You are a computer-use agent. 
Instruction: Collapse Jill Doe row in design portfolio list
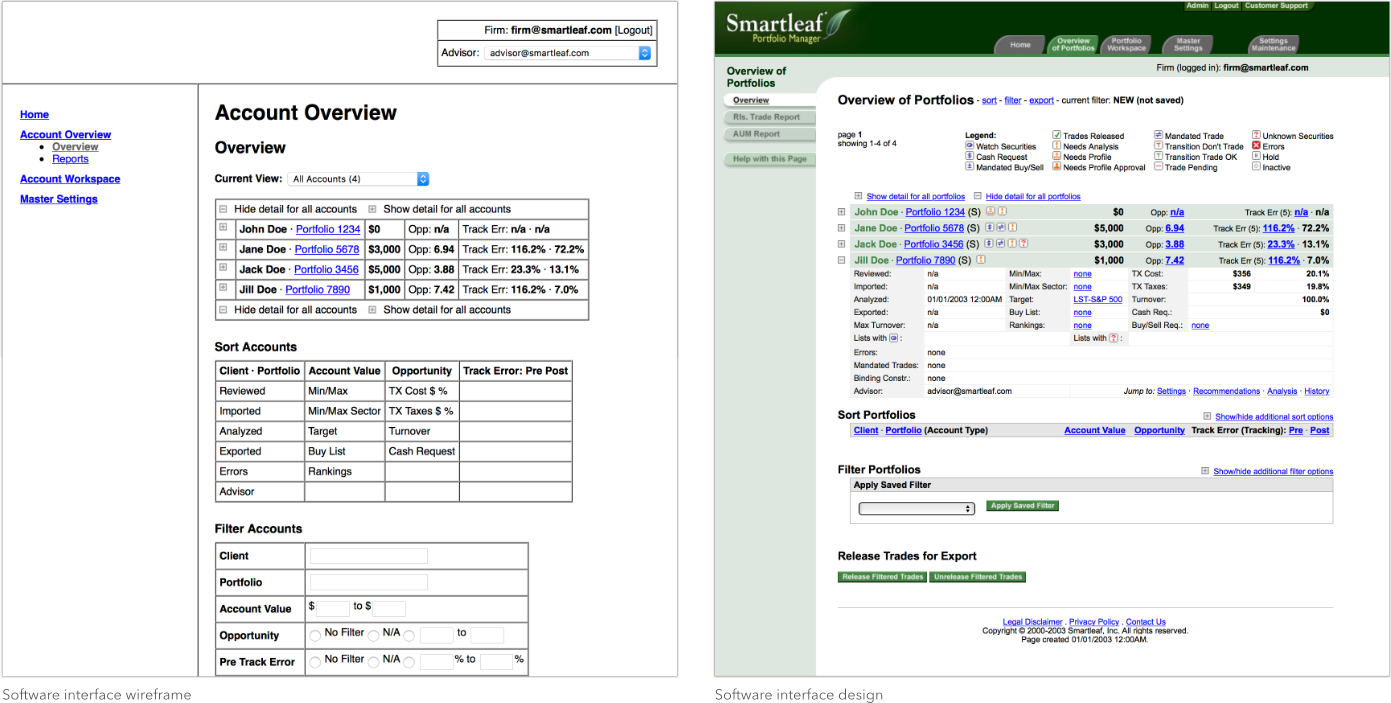[842, 260]
